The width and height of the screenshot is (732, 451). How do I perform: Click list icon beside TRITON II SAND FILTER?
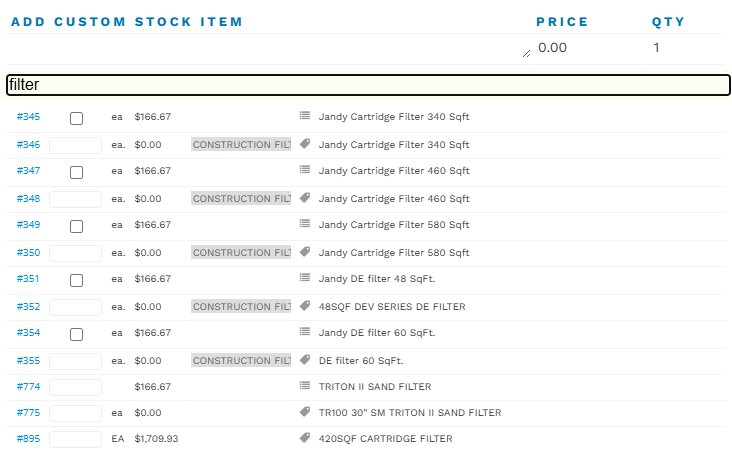point(305,386)
